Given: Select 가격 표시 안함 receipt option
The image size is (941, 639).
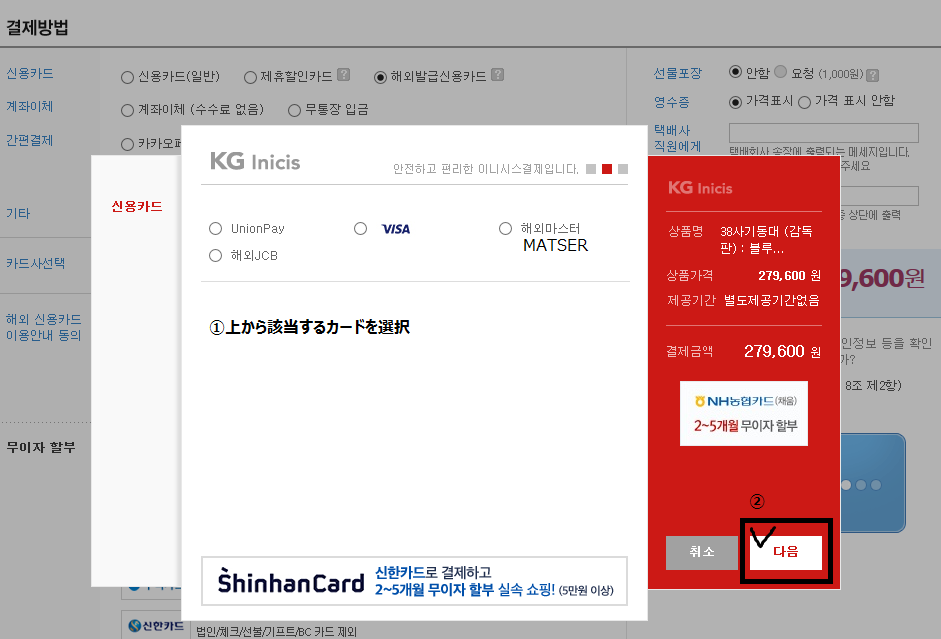Looking at the screenshot, I should pos(804,102).
